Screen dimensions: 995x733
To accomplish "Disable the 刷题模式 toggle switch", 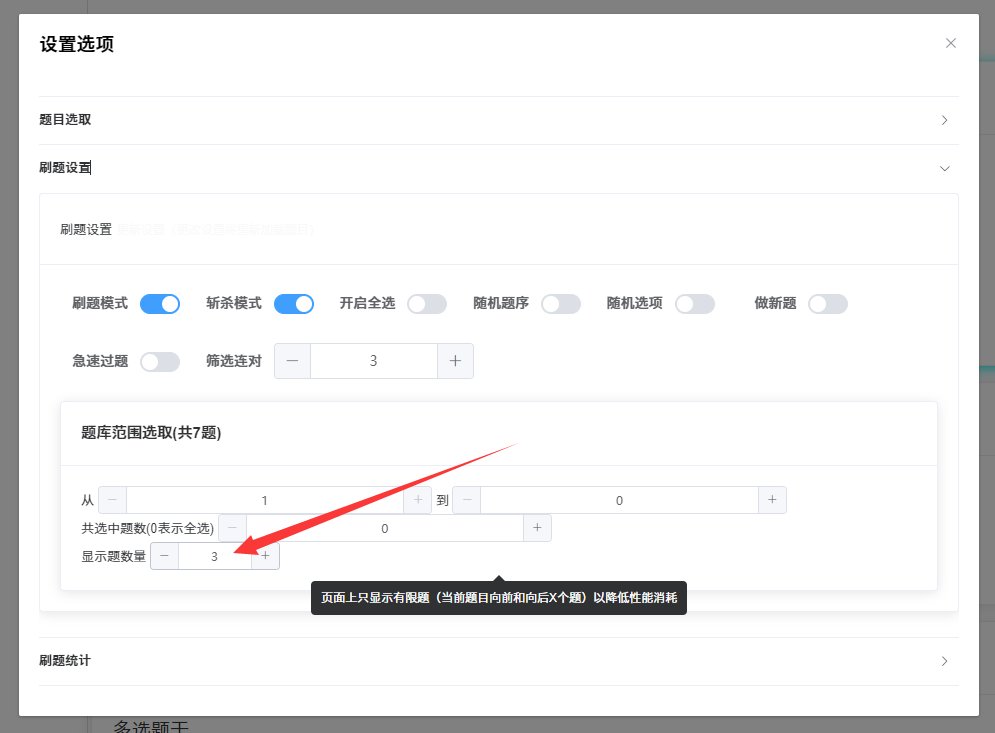I will point(160,303).
